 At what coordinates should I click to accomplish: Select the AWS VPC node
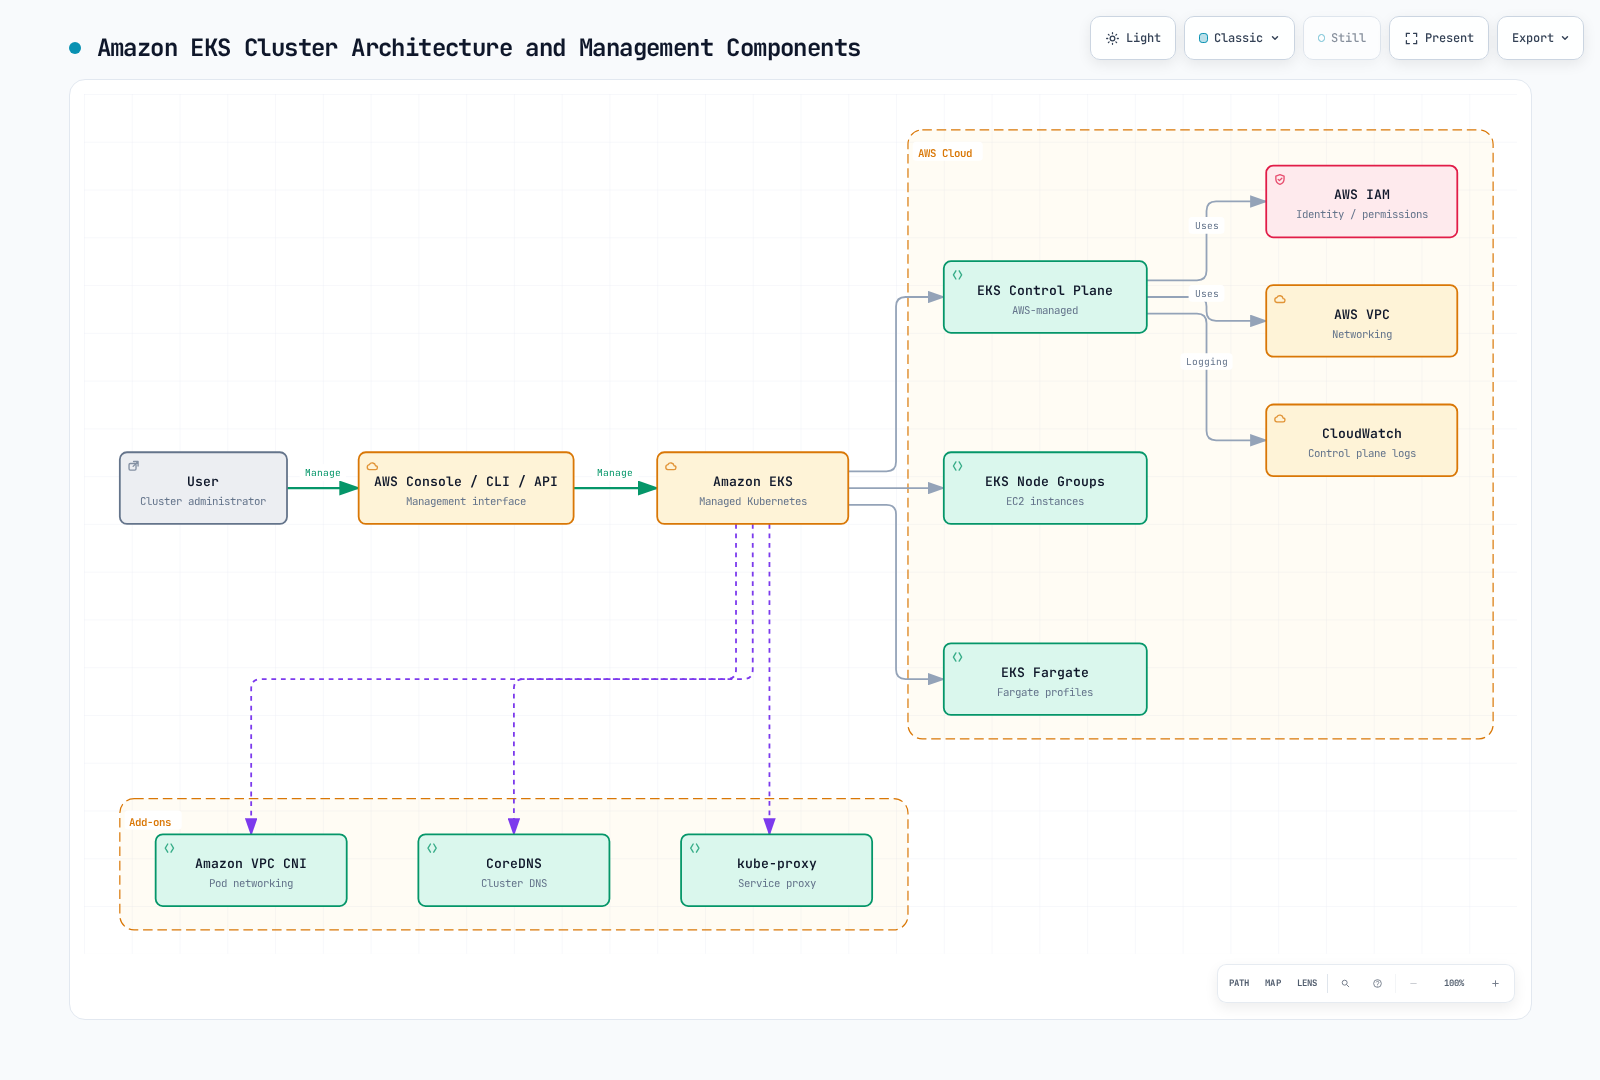click(x=1362, y=321)
